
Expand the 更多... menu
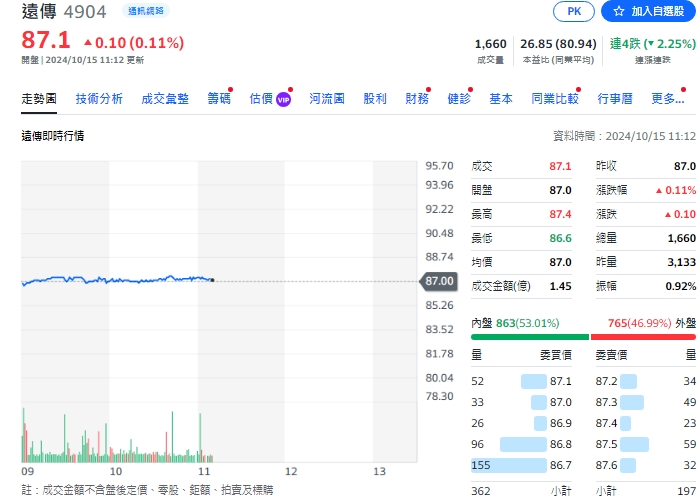tap(668, 98)
